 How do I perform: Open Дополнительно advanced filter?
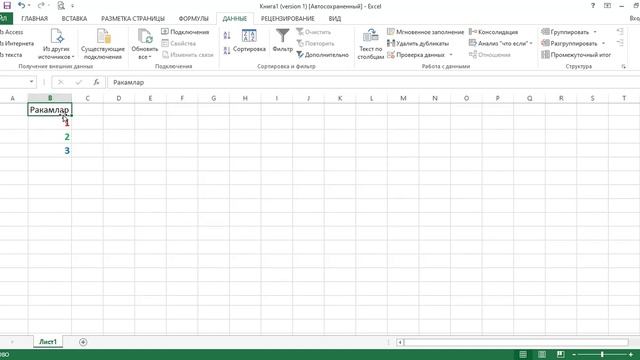[322, 55]
